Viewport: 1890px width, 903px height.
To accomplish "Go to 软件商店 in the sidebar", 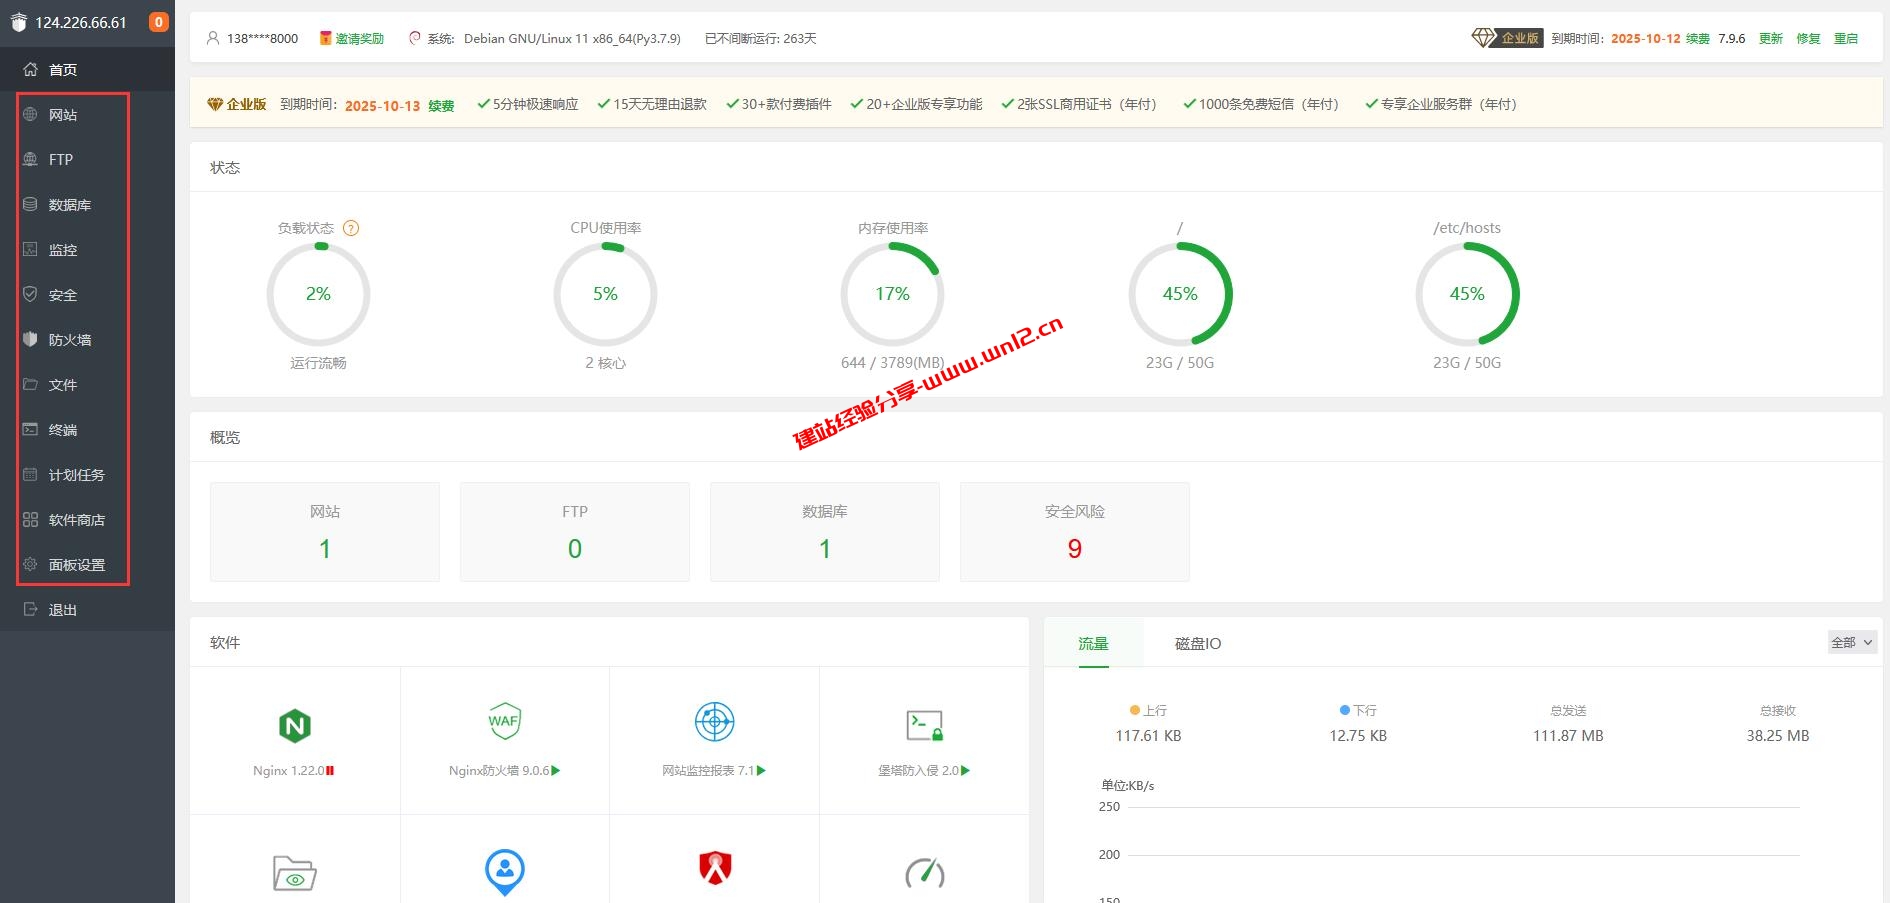I will (76, 520).
